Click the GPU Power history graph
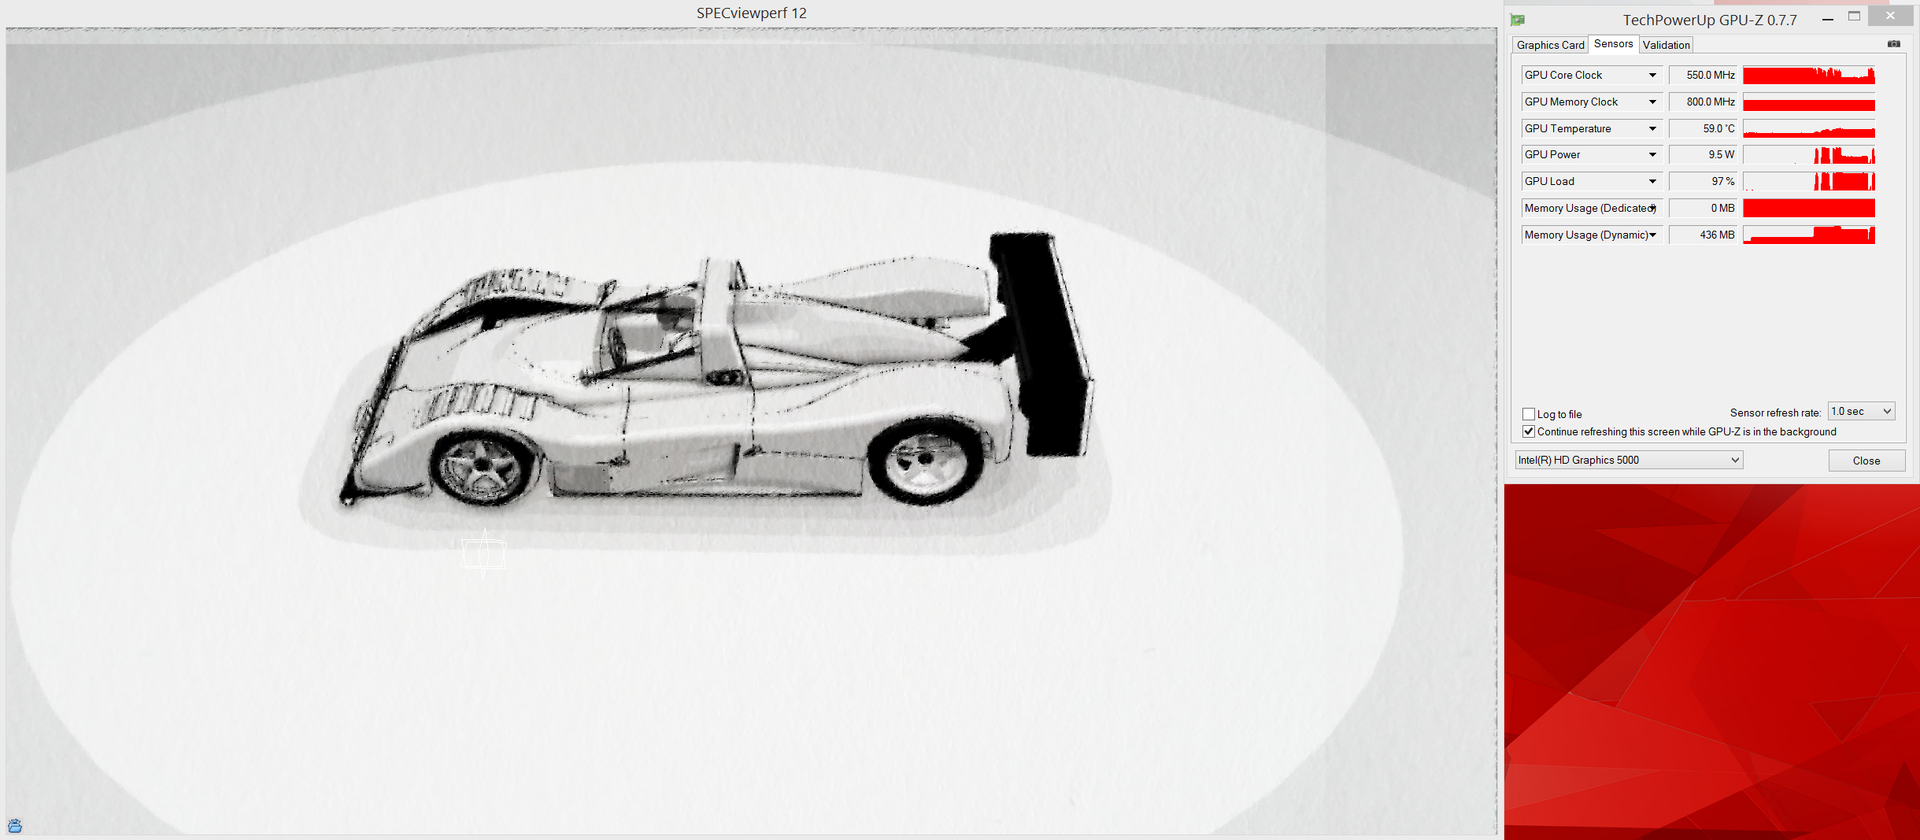The width and height of the screenshot is (1920, 840). pos(1809,155)
